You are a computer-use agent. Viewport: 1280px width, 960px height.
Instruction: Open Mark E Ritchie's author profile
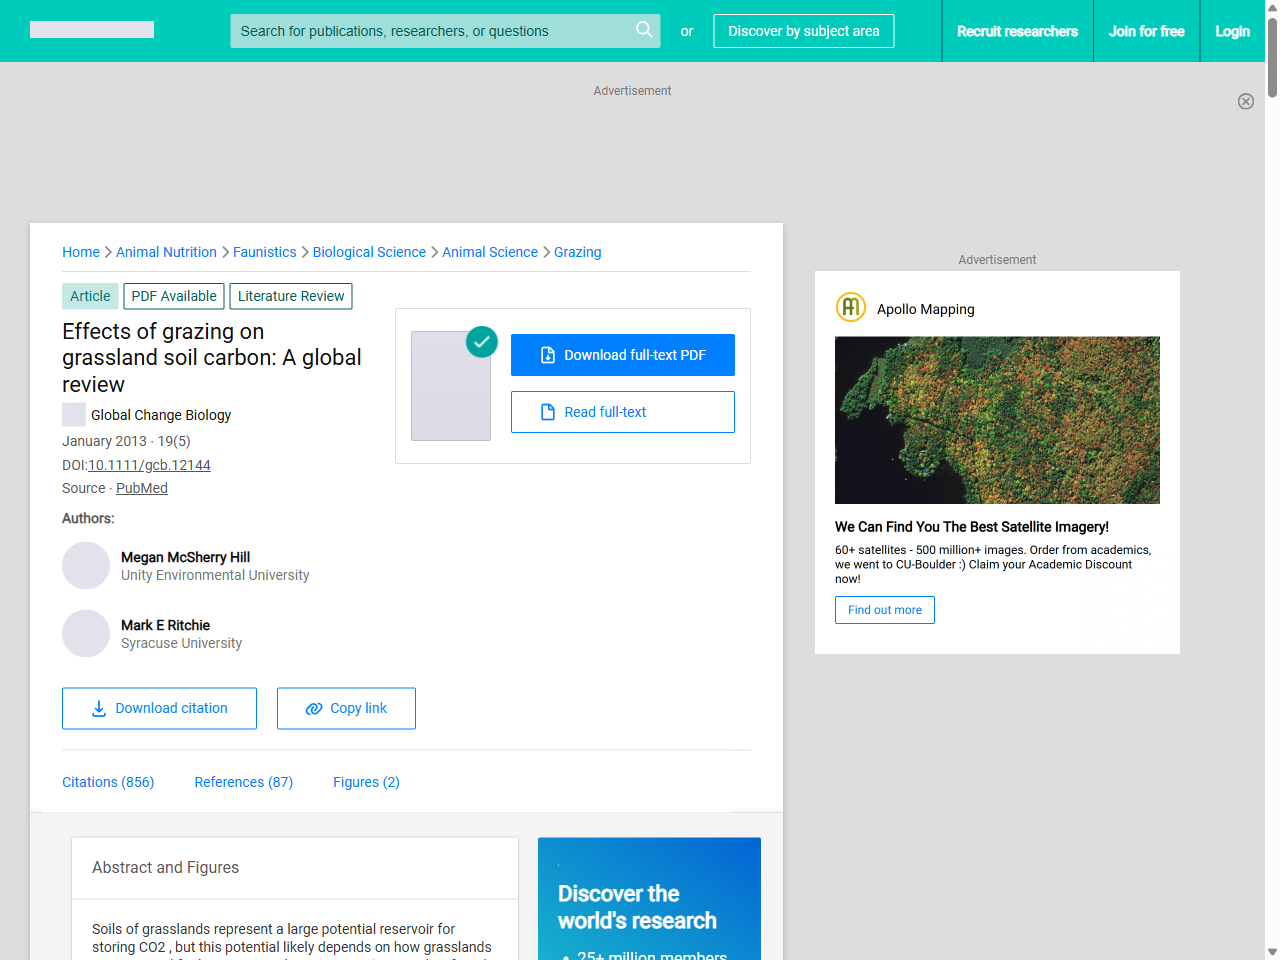165,625
